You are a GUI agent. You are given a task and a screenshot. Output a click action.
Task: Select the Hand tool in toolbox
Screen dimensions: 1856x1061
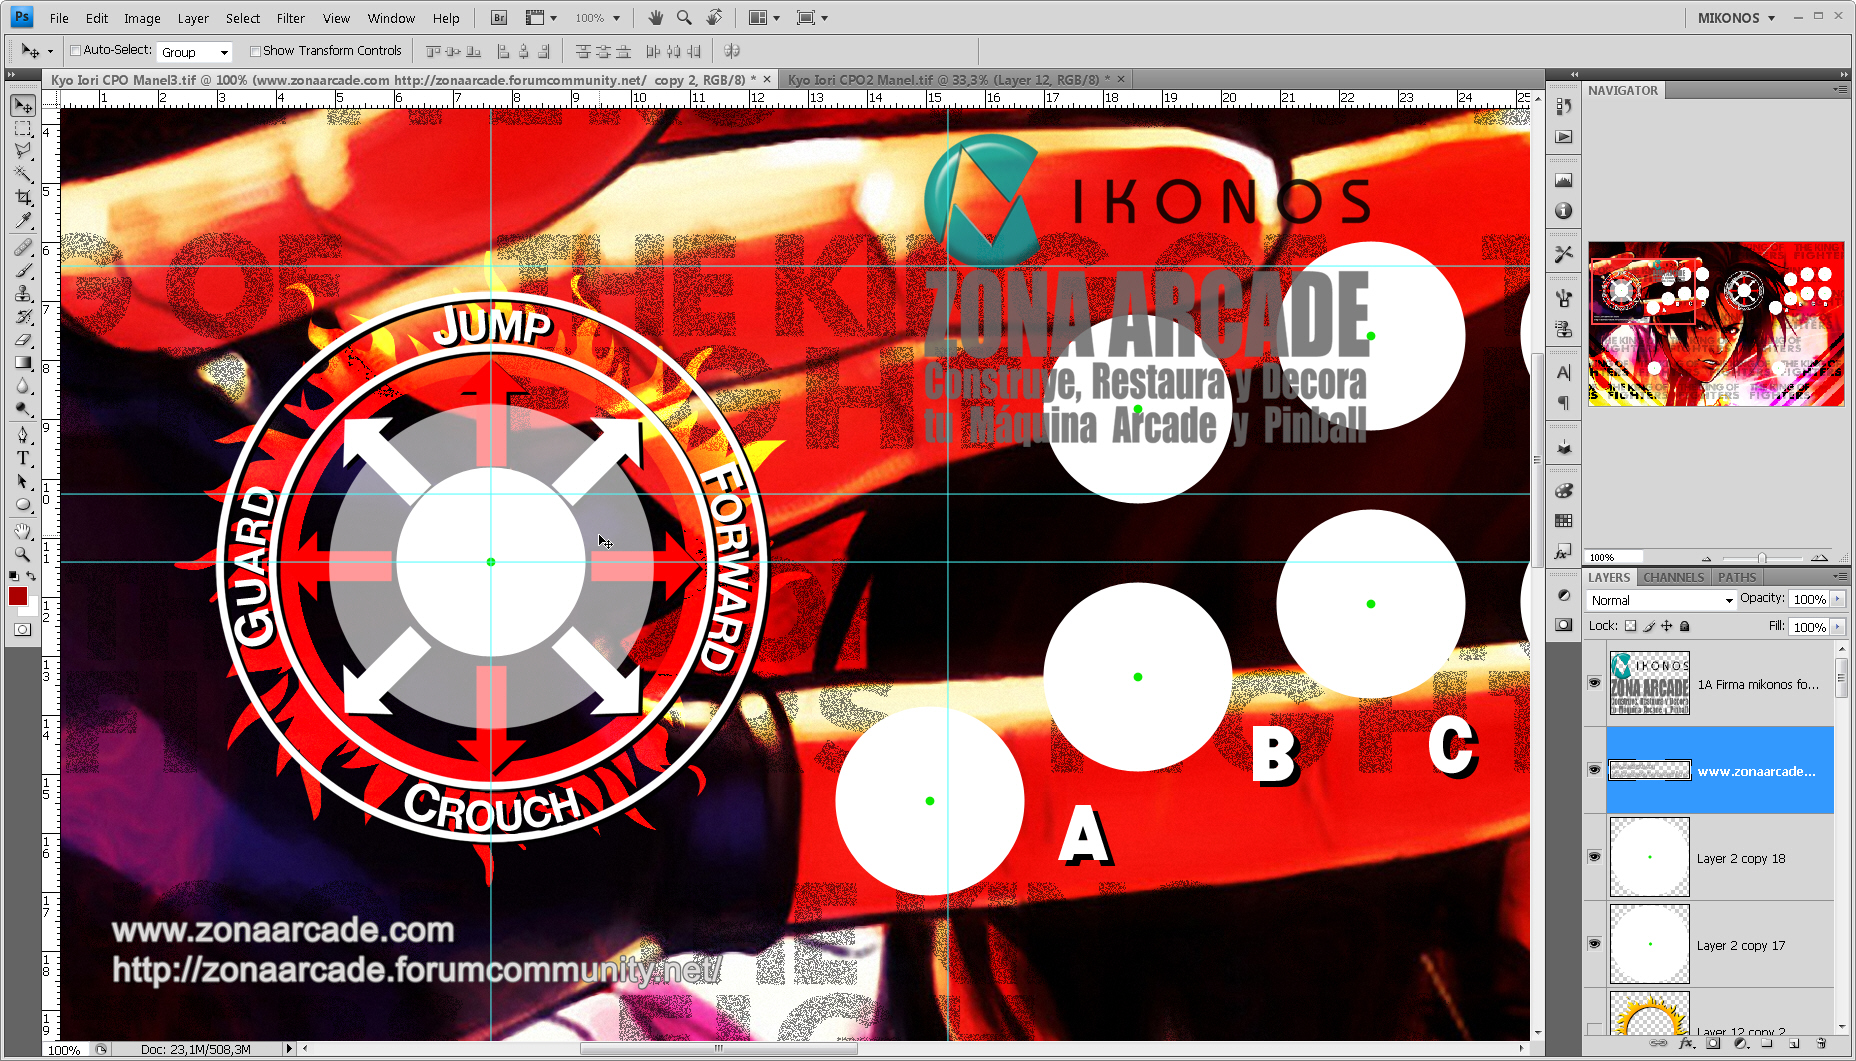[23, 531]
